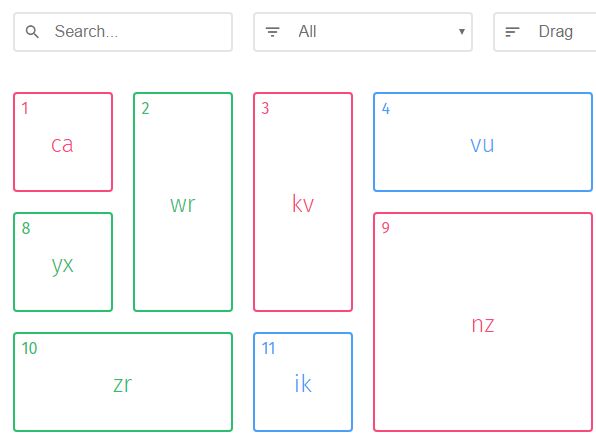
Task: Click the sort lines icon beside Drag
Action: tap(512, 32)
